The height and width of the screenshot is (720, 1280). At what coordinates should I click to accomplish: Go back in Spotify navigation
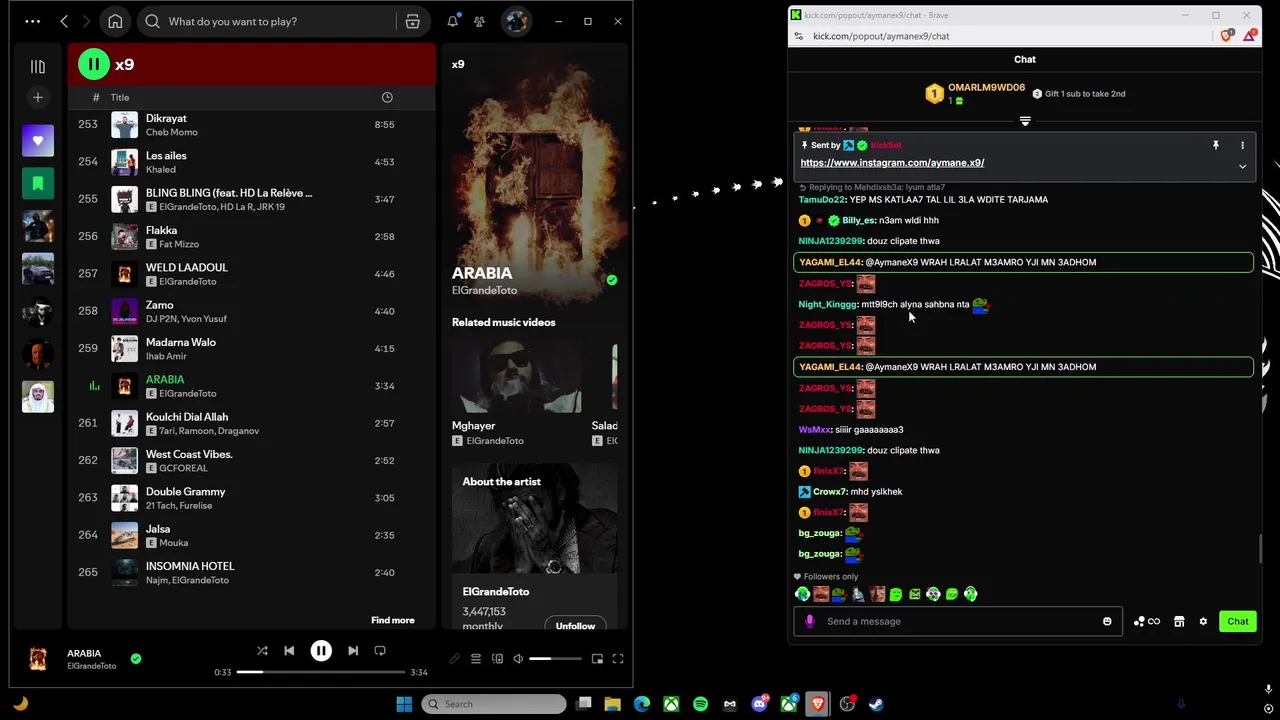click(x=64, y=21)
